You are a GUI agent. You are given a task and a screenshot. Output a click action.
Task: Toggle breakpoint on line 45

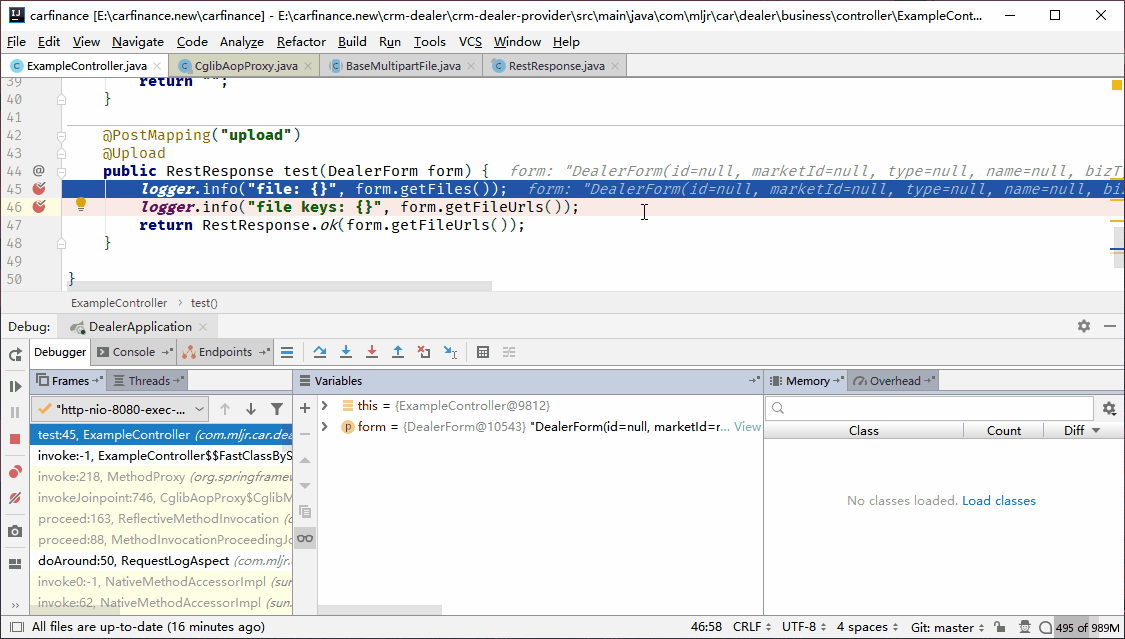click(39, 189)
